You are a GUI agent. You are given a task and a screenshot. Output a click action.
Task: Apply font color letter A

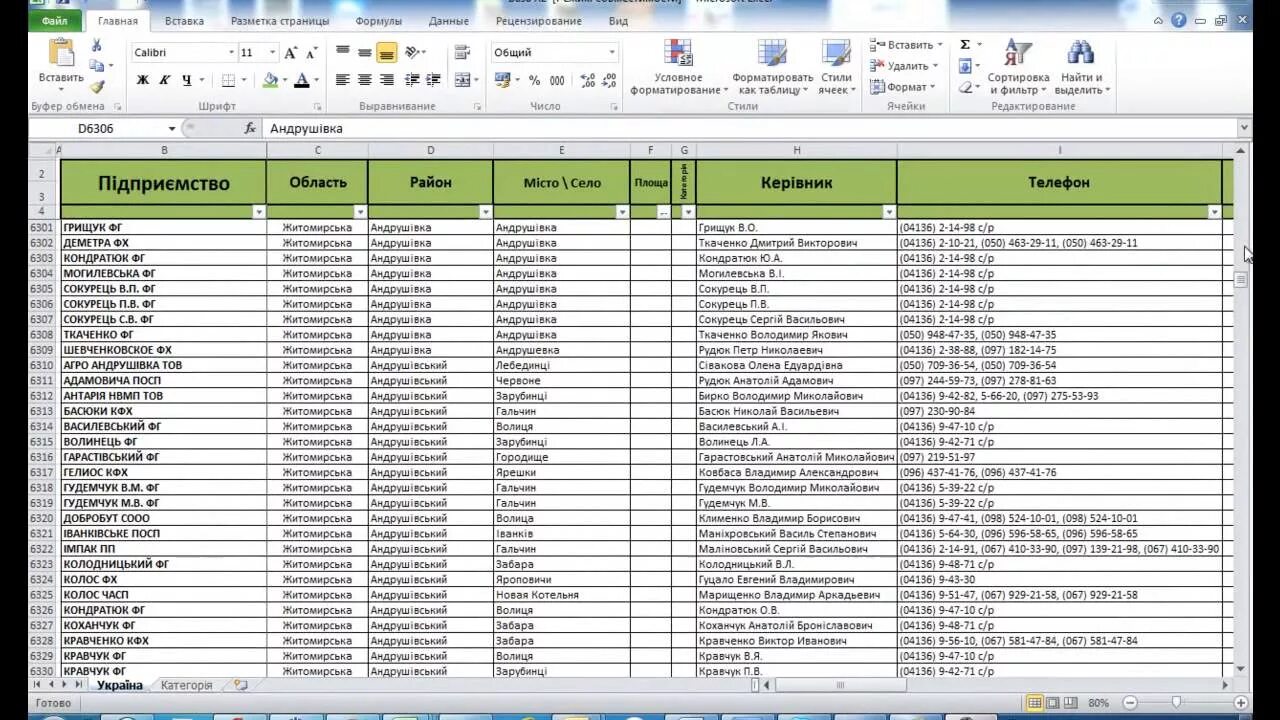pos(302,80)
